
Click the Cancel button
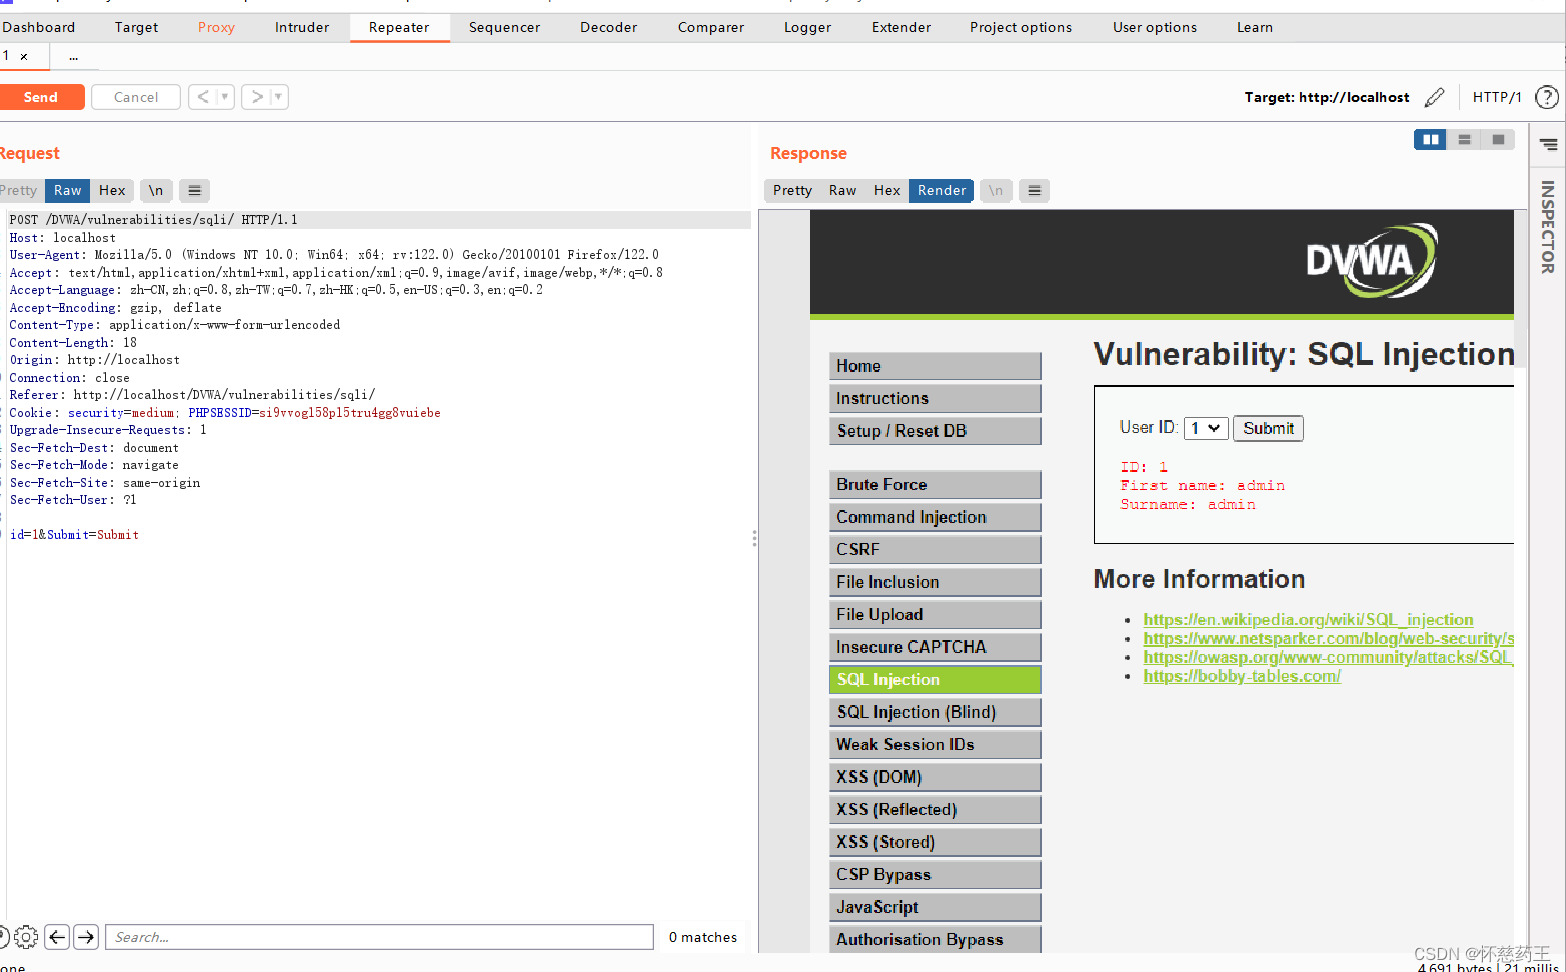(136, 97)
